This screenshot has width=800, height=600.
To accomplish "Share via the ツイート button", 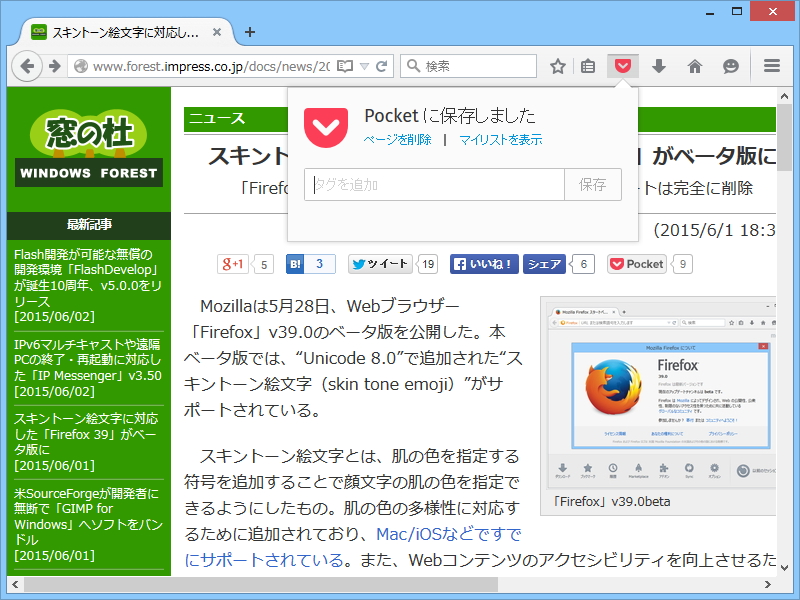I will click(x=379, y=263).
